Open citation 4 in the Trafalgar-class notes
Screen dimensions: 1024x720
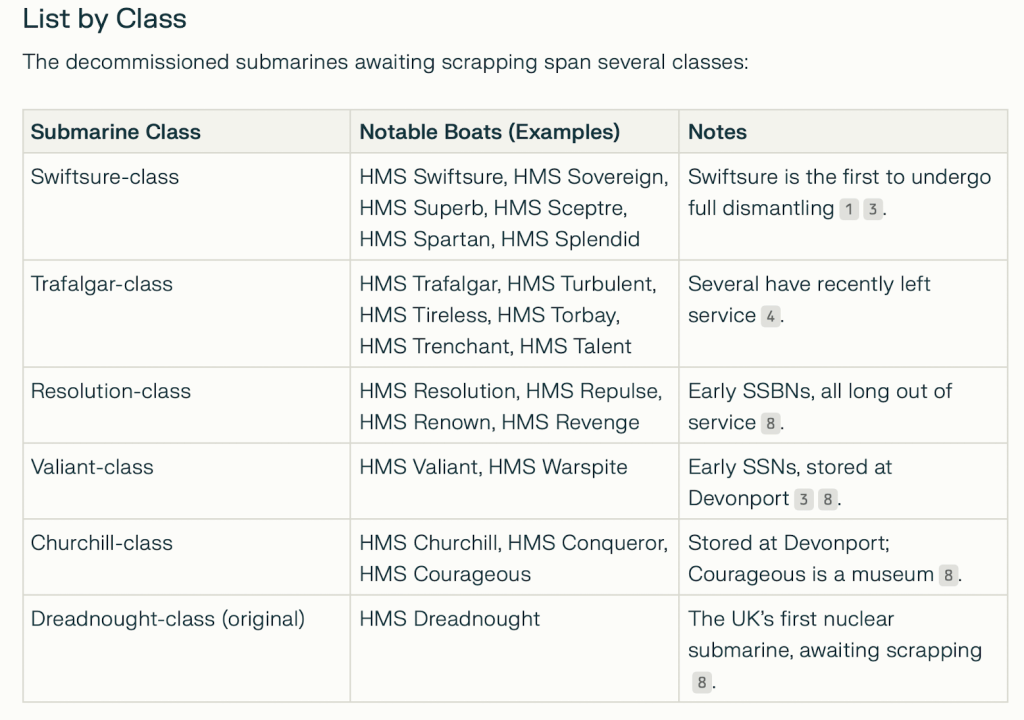pyautogui.click(x=770, y=316)
